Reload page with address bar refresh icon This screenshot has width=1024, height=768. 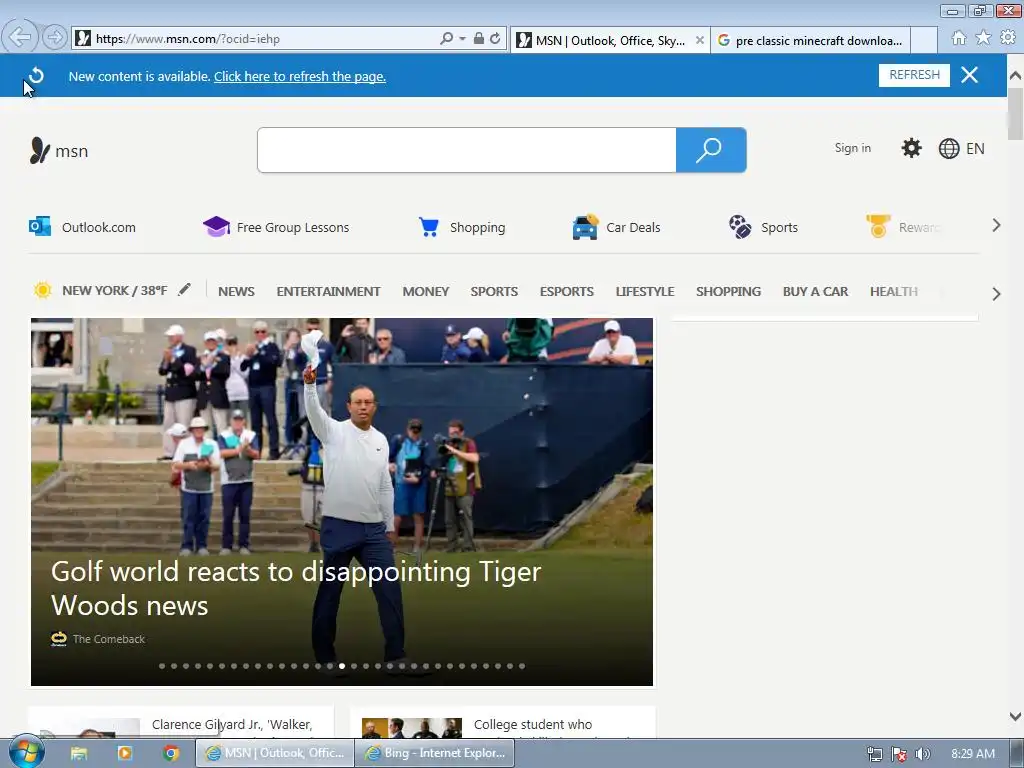(496, 39)
